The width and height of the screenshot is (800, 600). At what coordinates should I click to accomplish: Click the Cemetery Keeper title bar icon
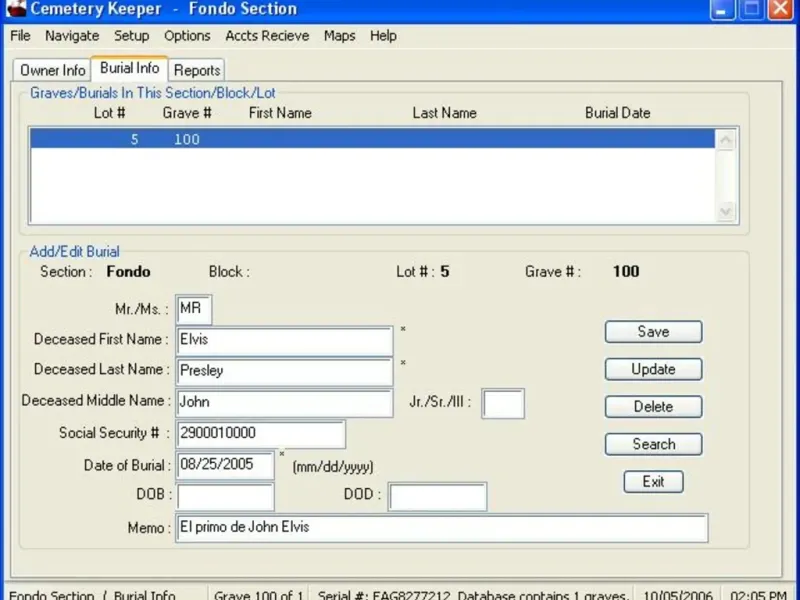[x=14, y=9]
